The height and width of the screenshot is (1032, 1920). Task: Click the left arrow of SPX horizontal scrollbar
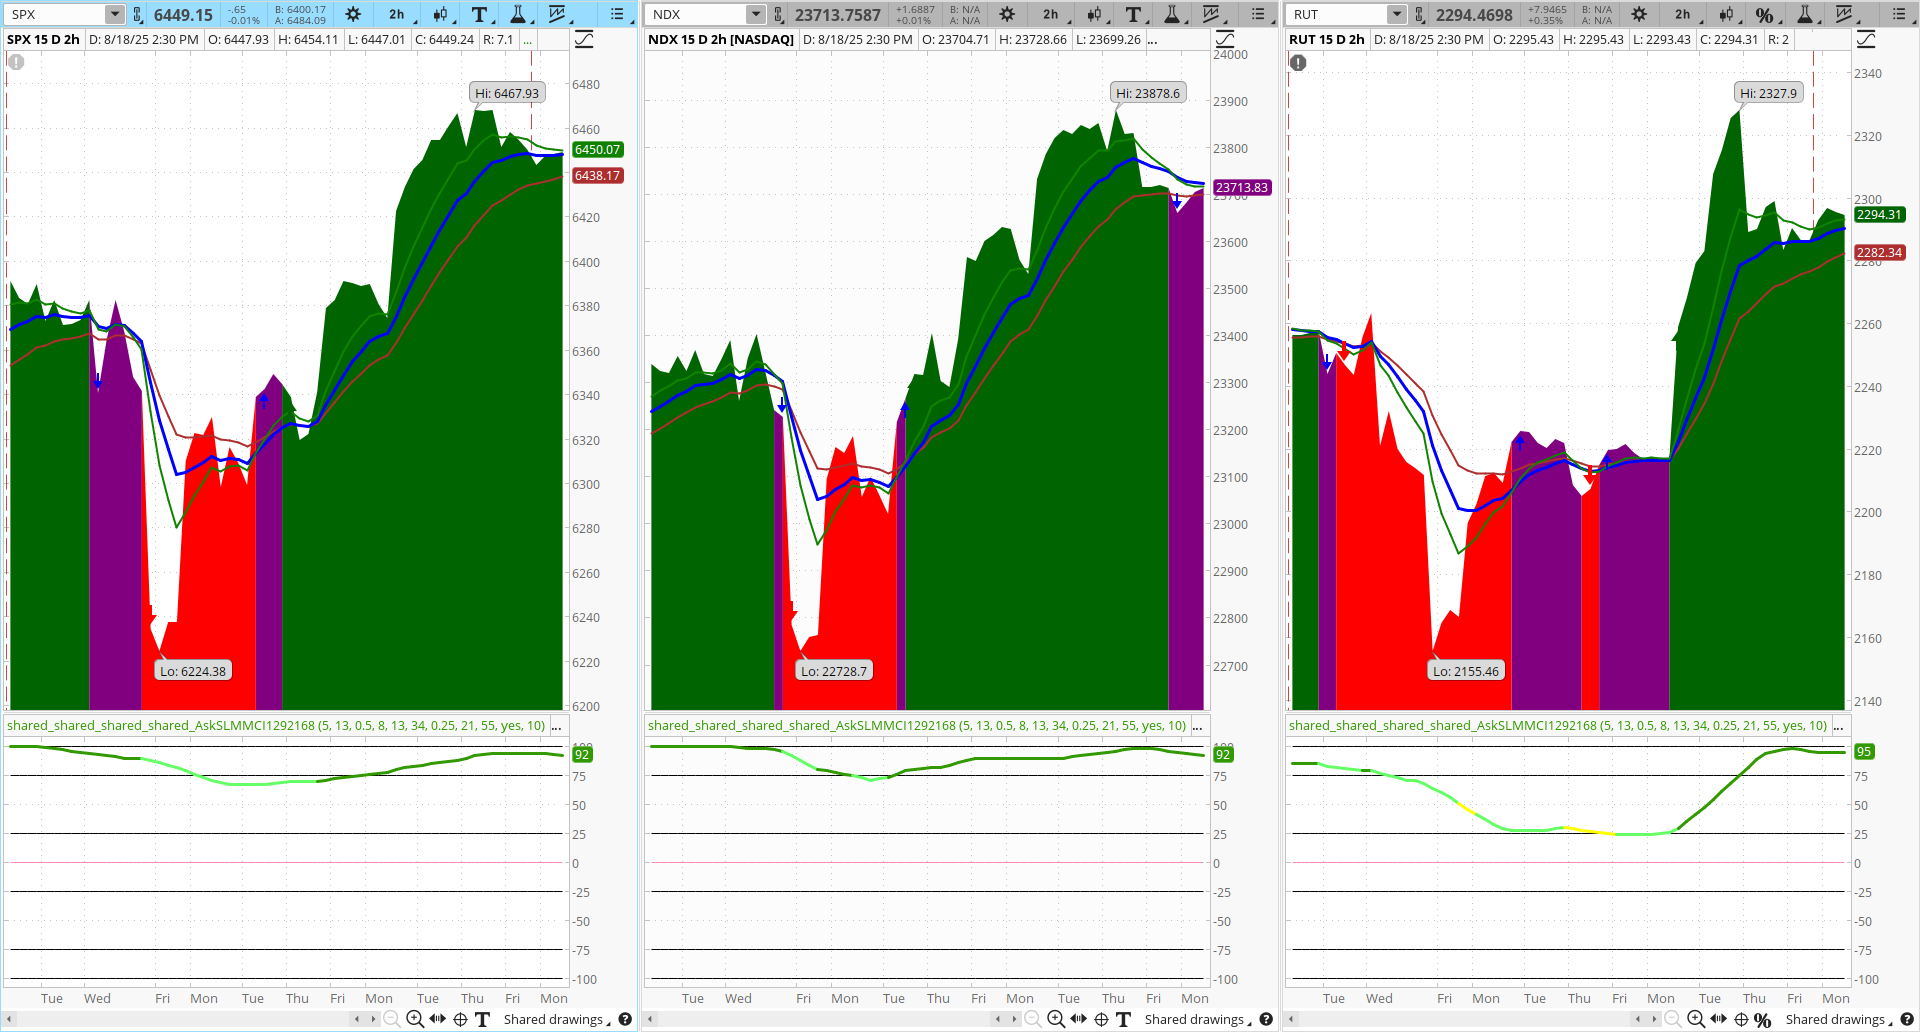click(x=359, y=1019)
